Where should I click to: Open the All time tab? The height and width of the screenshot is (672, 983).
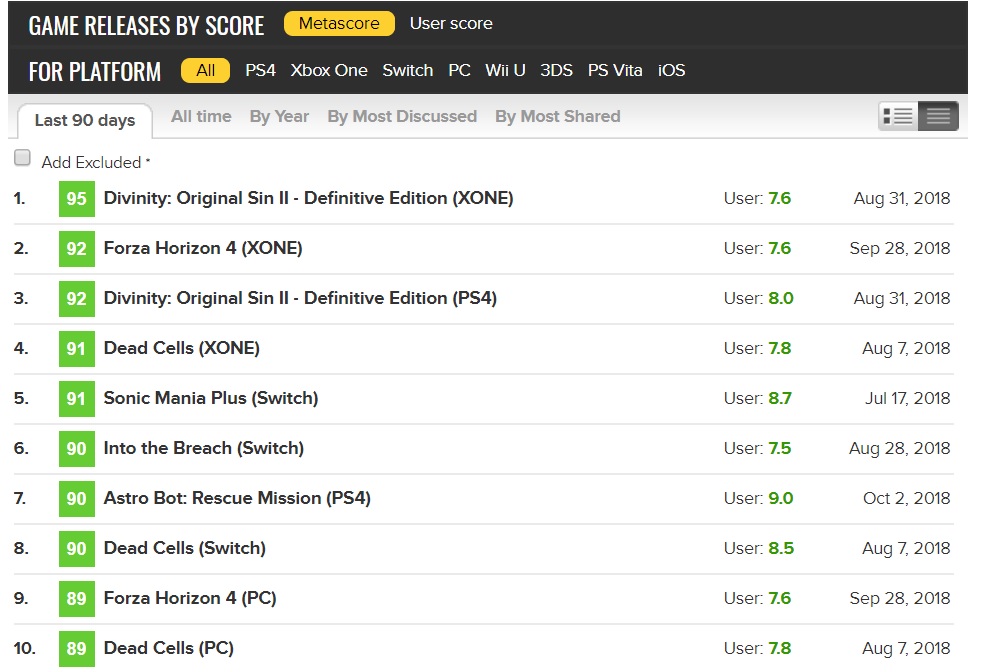click(201, 116)
